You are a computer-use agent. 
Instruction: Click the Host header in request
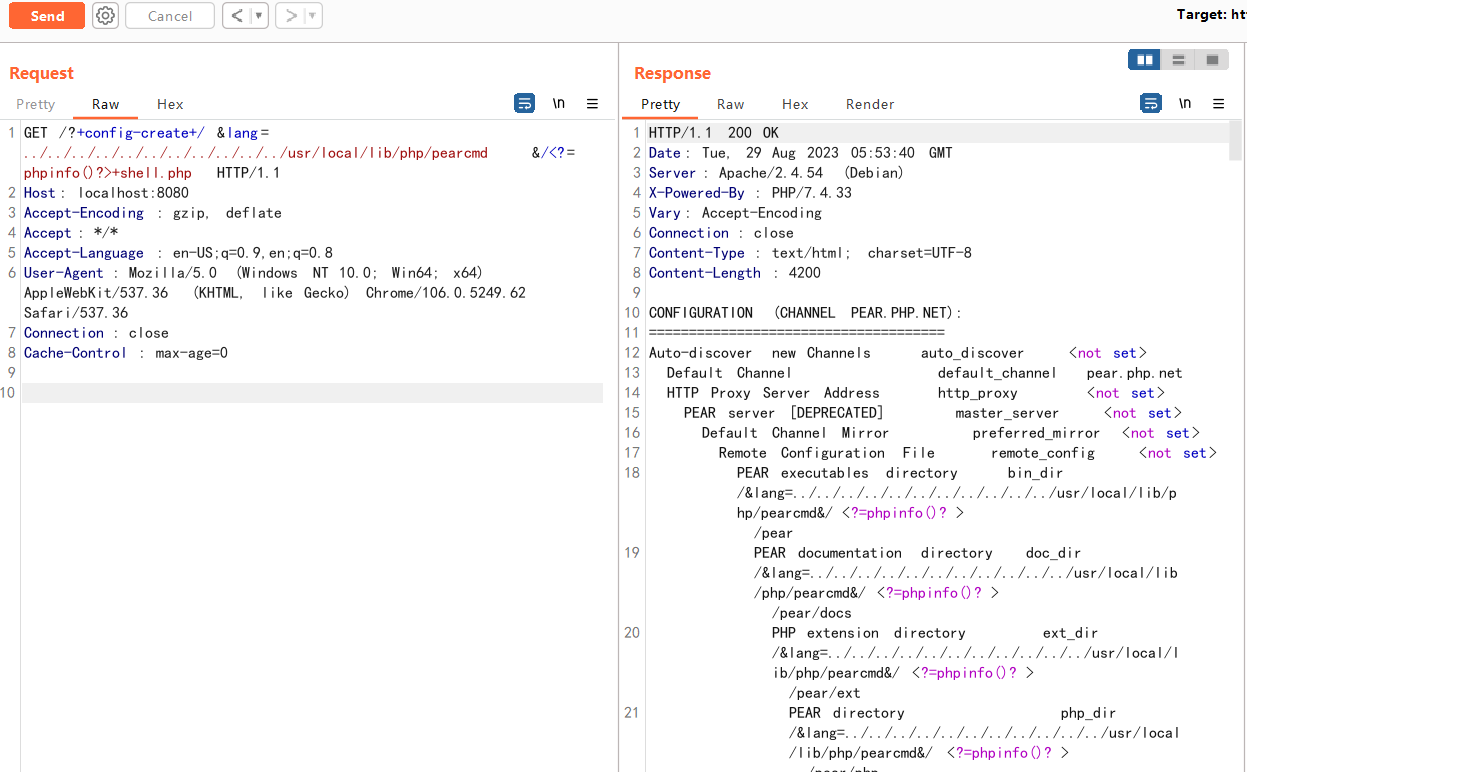[x=106, y=193]
